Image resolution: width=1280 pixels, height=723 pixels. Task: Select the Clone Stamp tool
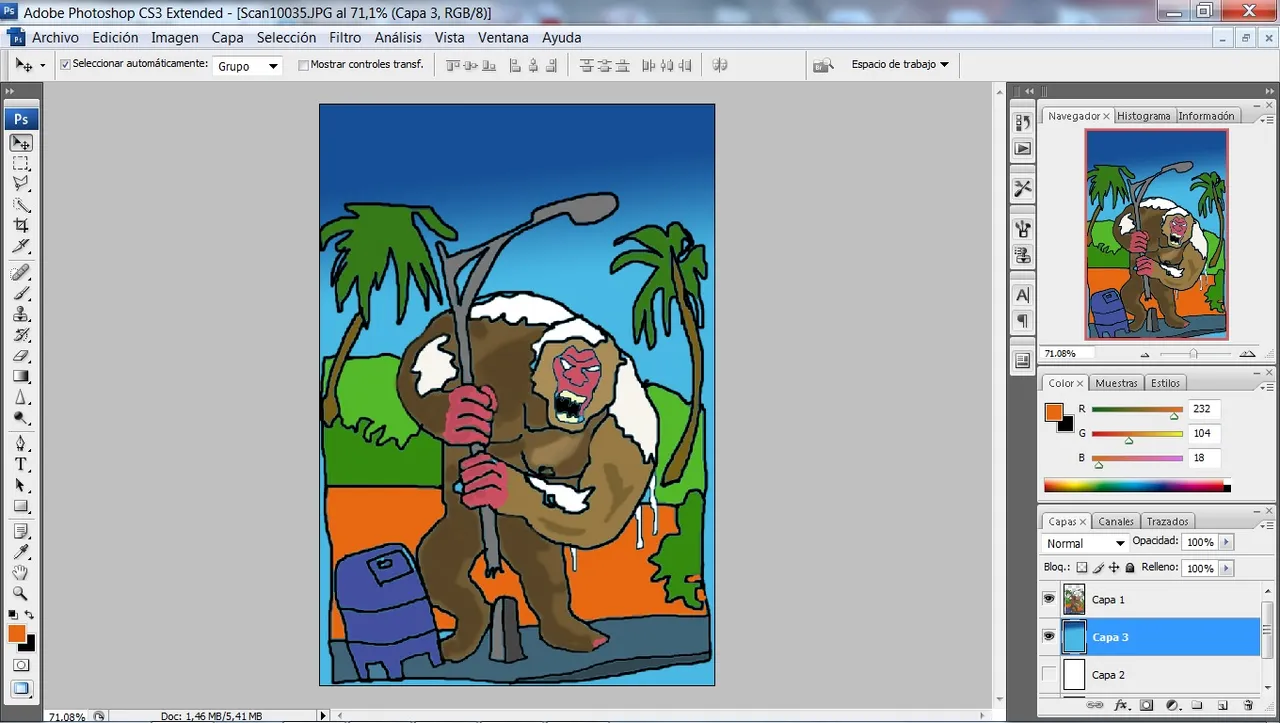21,314
